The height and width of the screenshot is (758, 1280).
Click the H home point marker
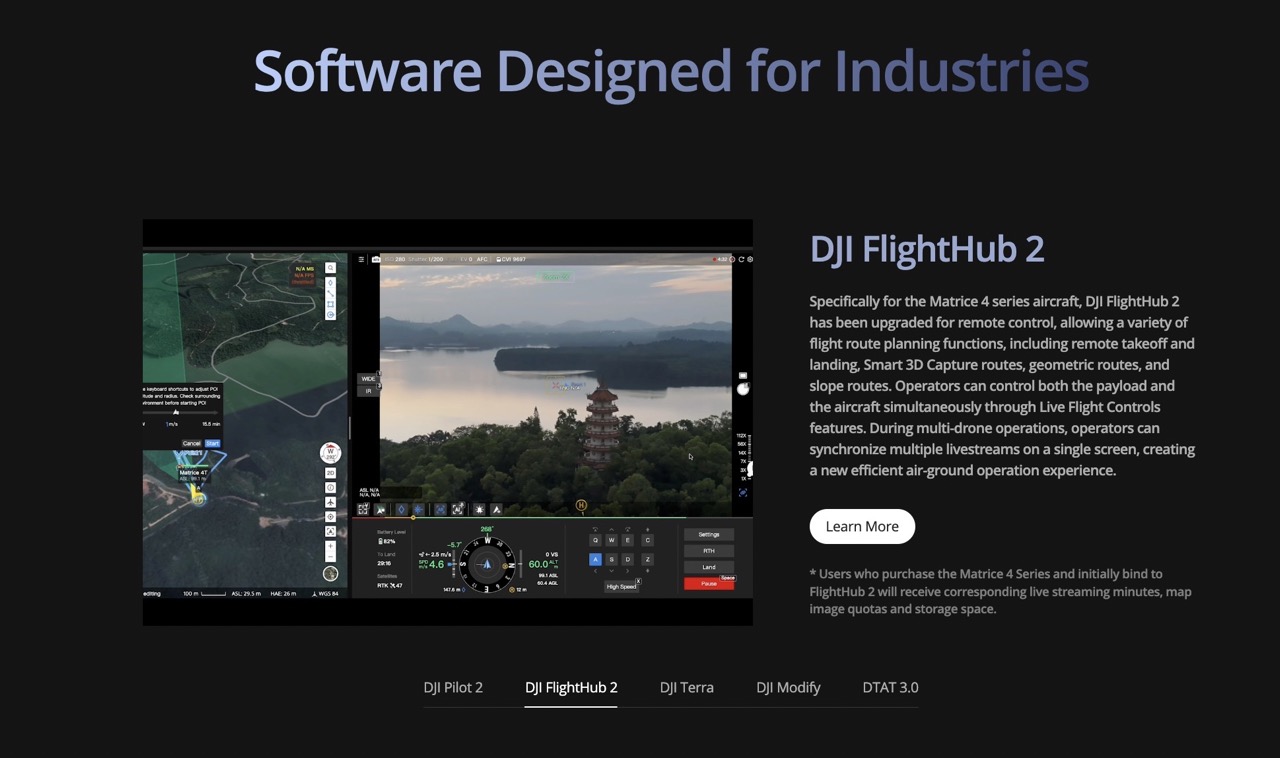click(581, 506)
